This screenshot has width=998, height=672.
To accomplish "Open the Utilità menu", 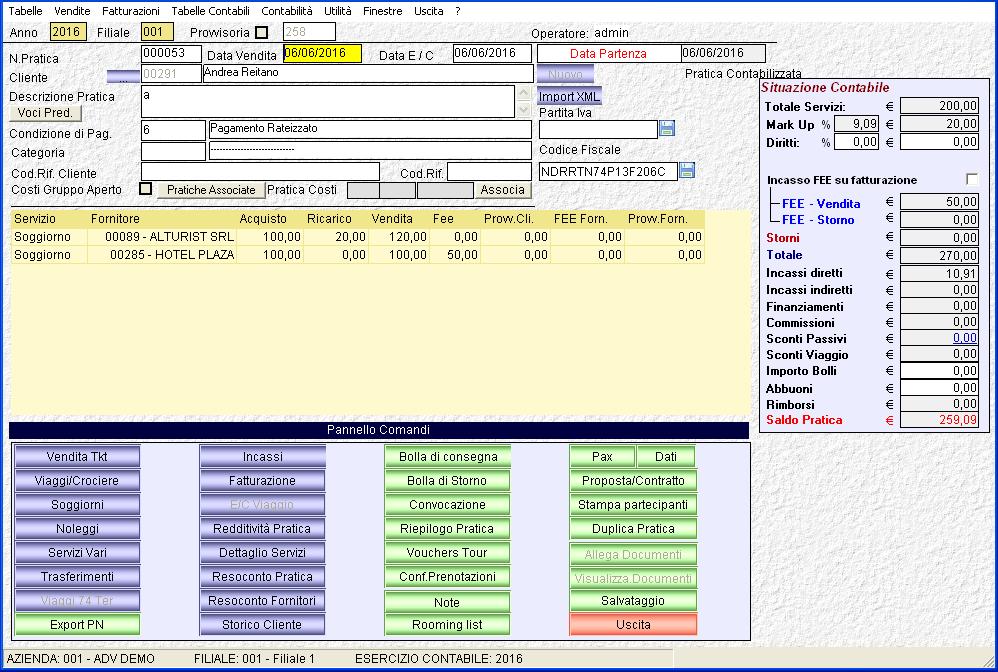I will point(337,10).
